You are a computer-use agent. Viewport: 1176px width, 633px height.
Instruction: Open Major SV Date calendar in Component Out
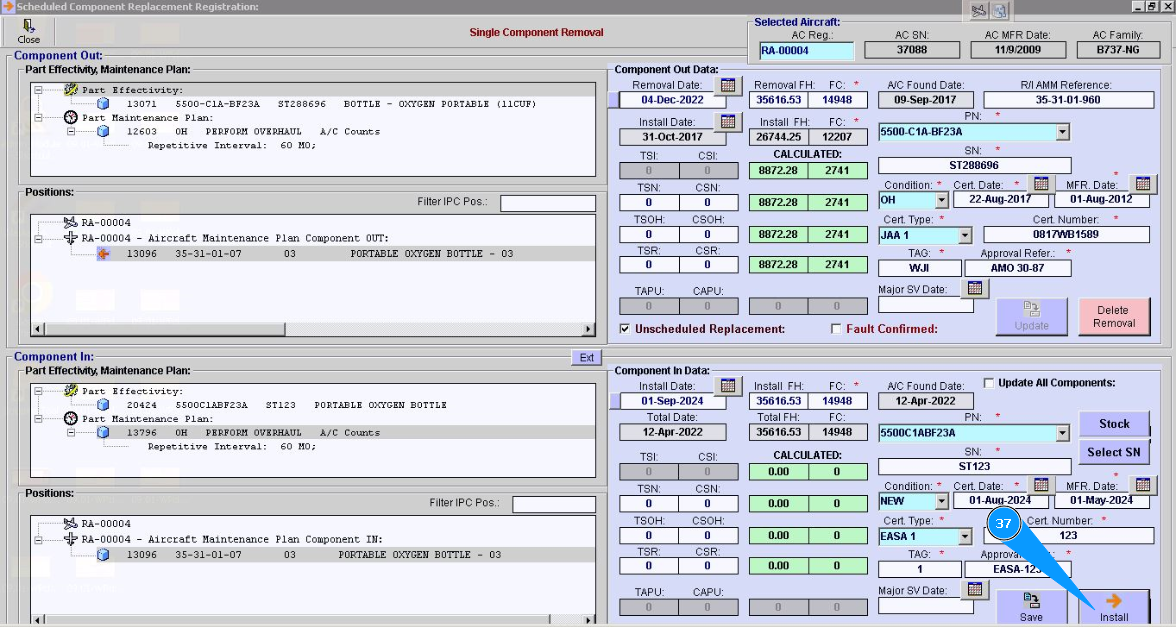[x=975, y=288]
